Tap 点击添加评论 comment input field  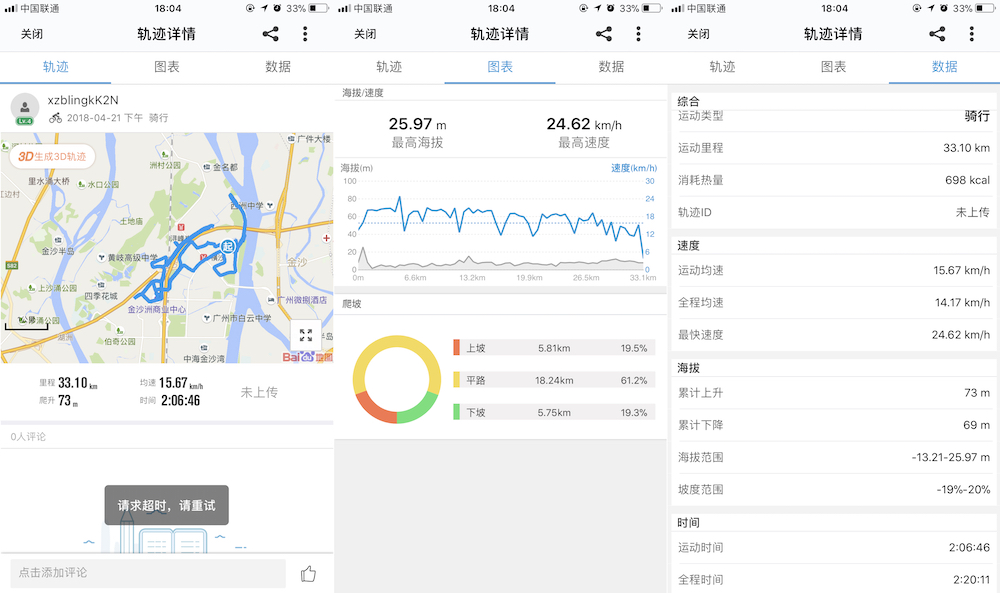click(x=148, y=573)
